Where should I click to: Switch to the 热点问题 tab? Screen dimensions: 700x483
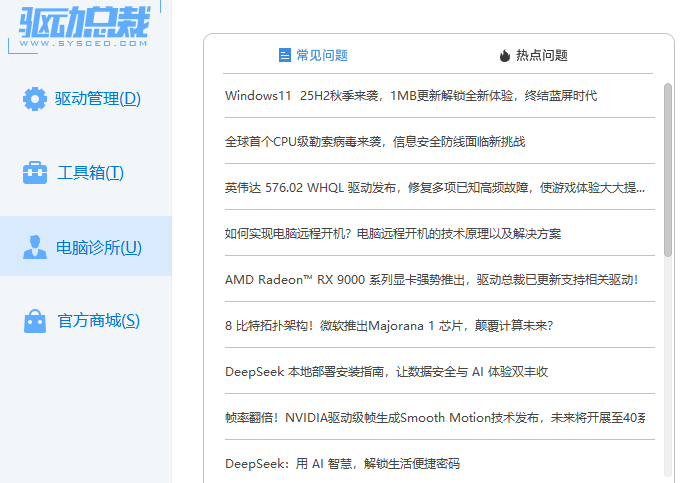tap(541, 56)
